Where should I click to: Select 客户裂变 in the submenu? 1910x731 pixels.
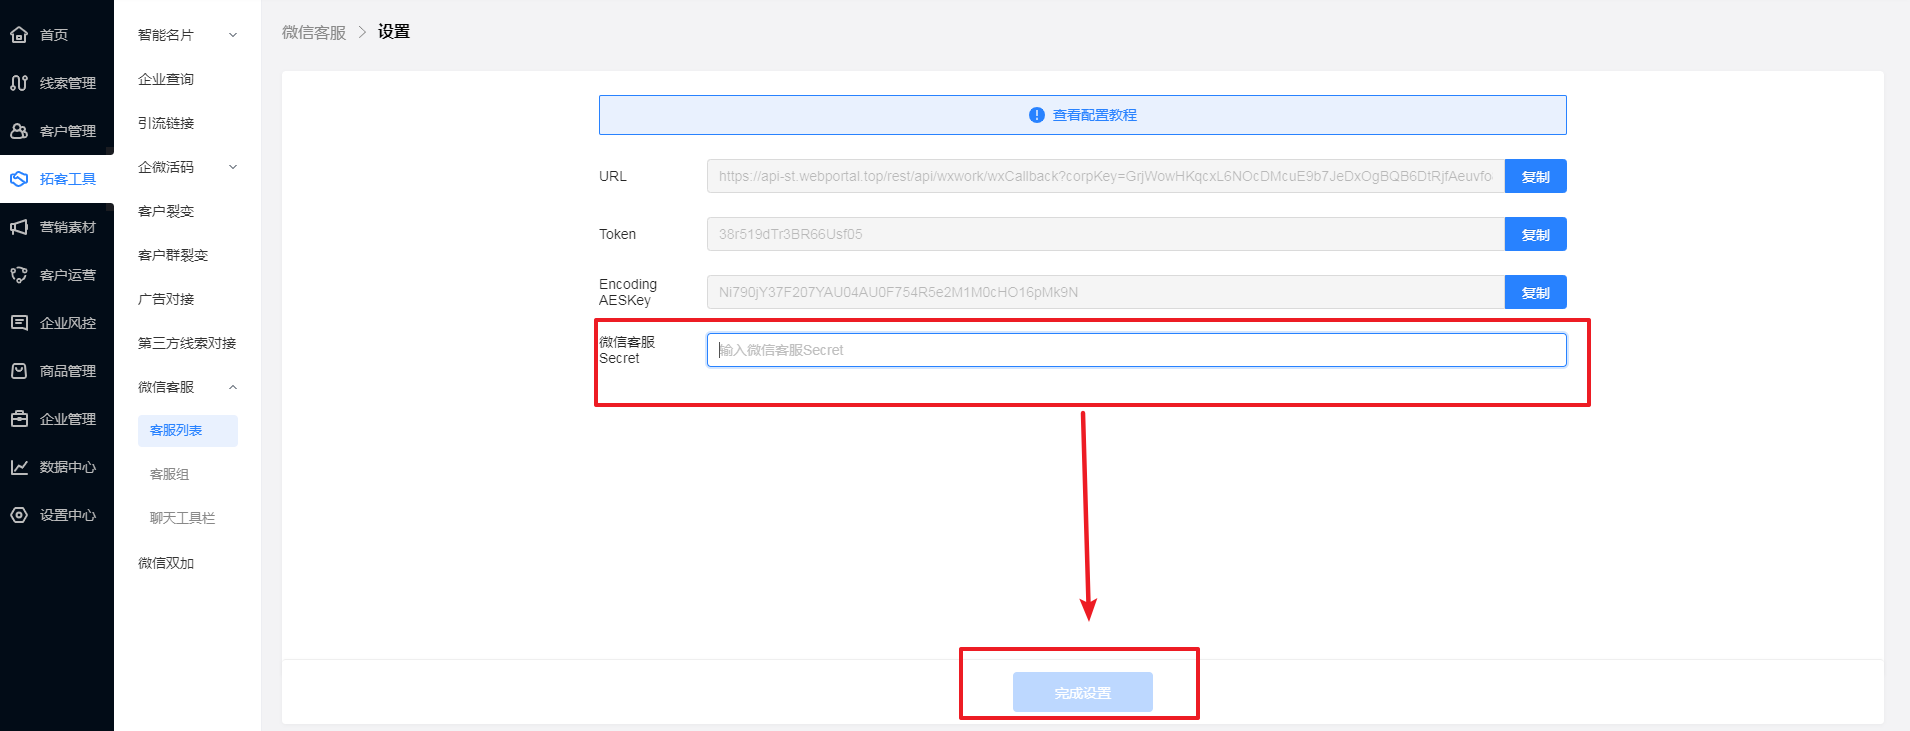tap(166, 211)
